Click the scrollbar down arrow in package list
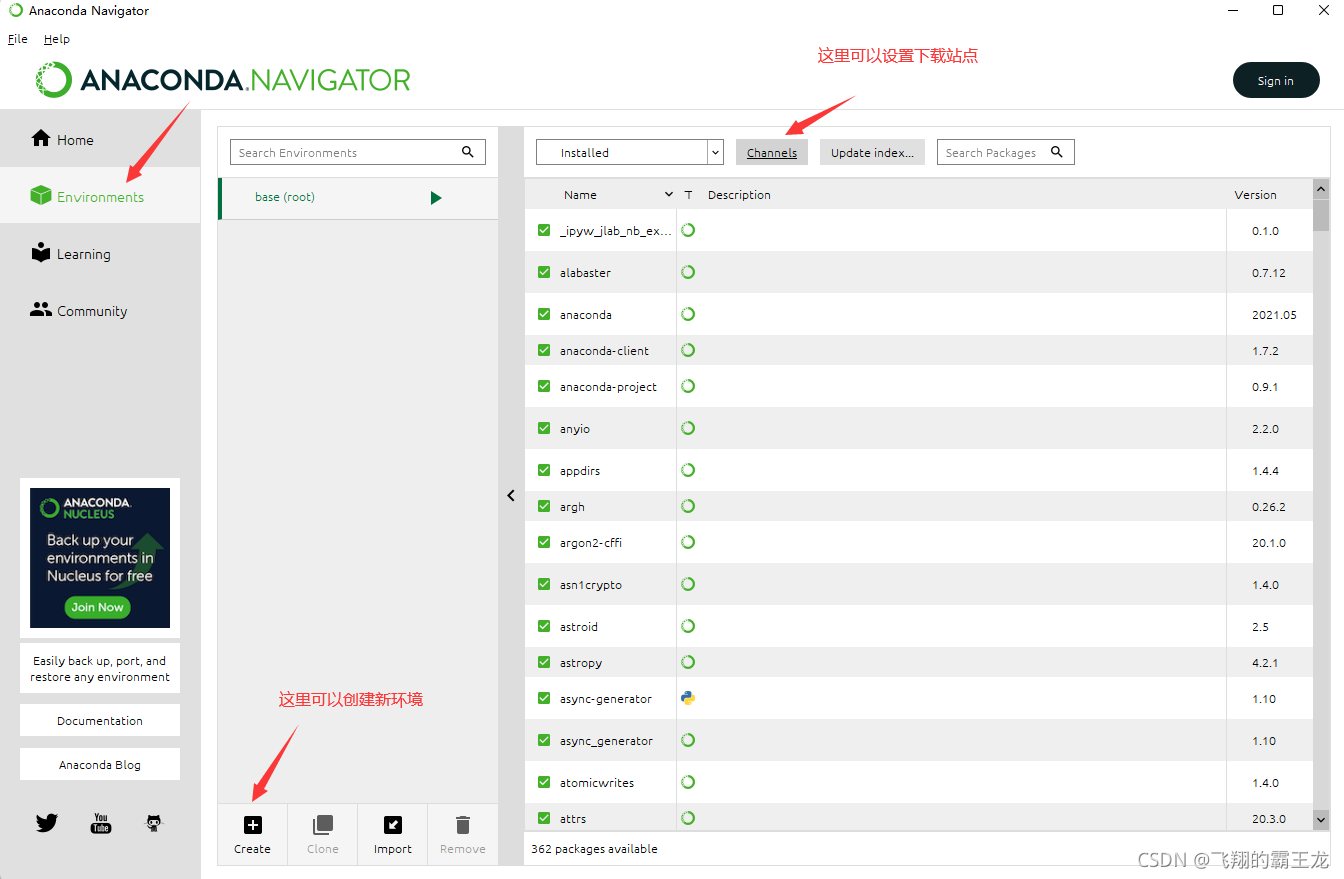The width and height of the screenshot is (1344, 879). click(1321, 818)
